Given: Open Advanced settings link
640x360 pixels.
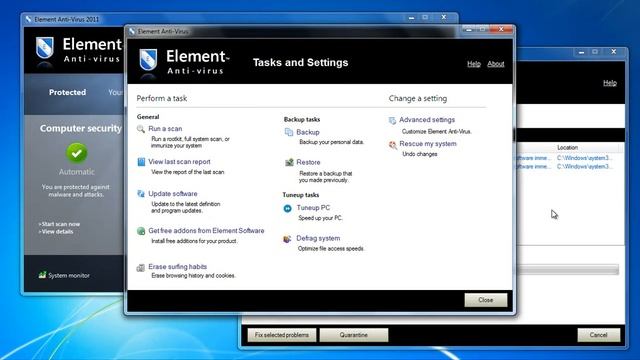Looking at the screenshot, I should 427,120.
